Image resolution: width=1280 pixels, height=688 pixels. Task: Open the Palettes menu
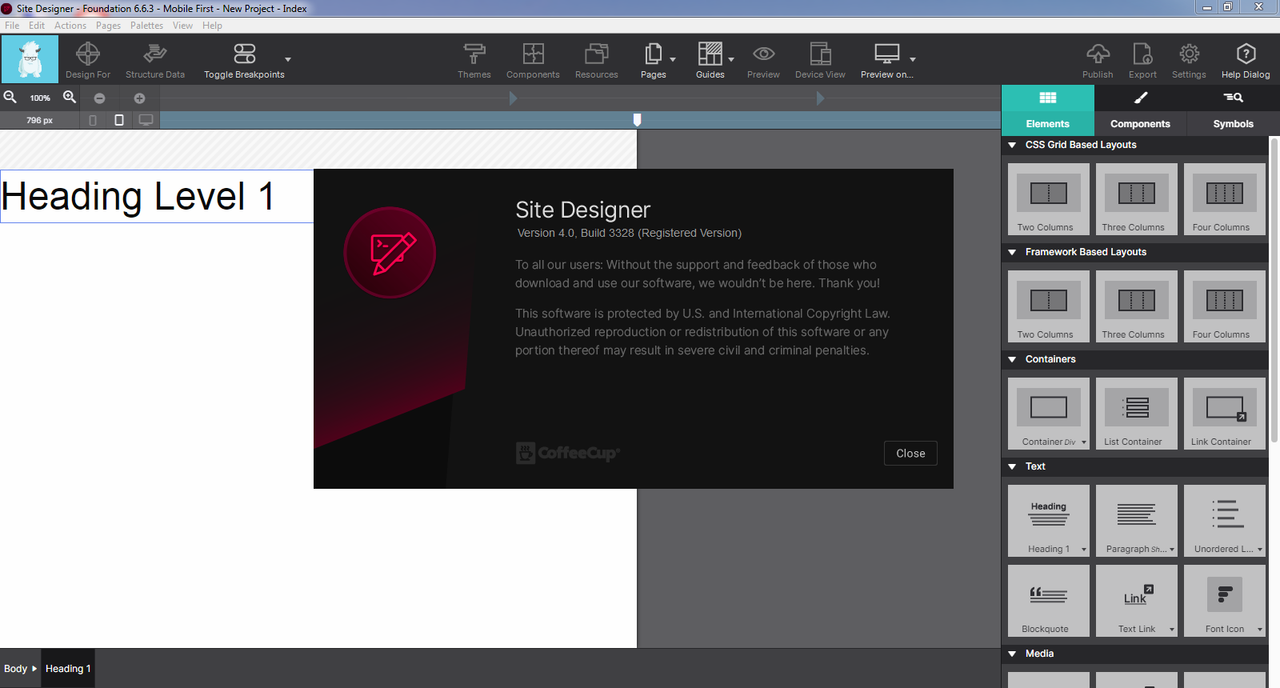[147, 26]
